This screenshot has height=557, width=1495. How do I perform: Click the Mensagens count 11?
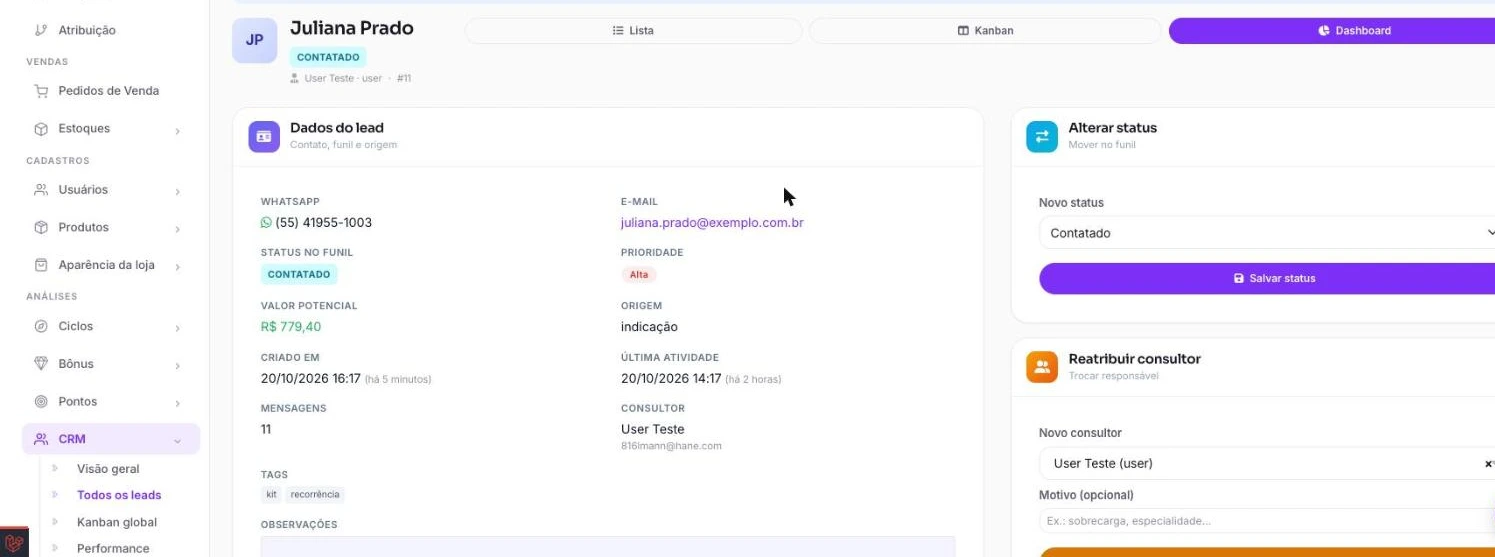coord(266,429)
